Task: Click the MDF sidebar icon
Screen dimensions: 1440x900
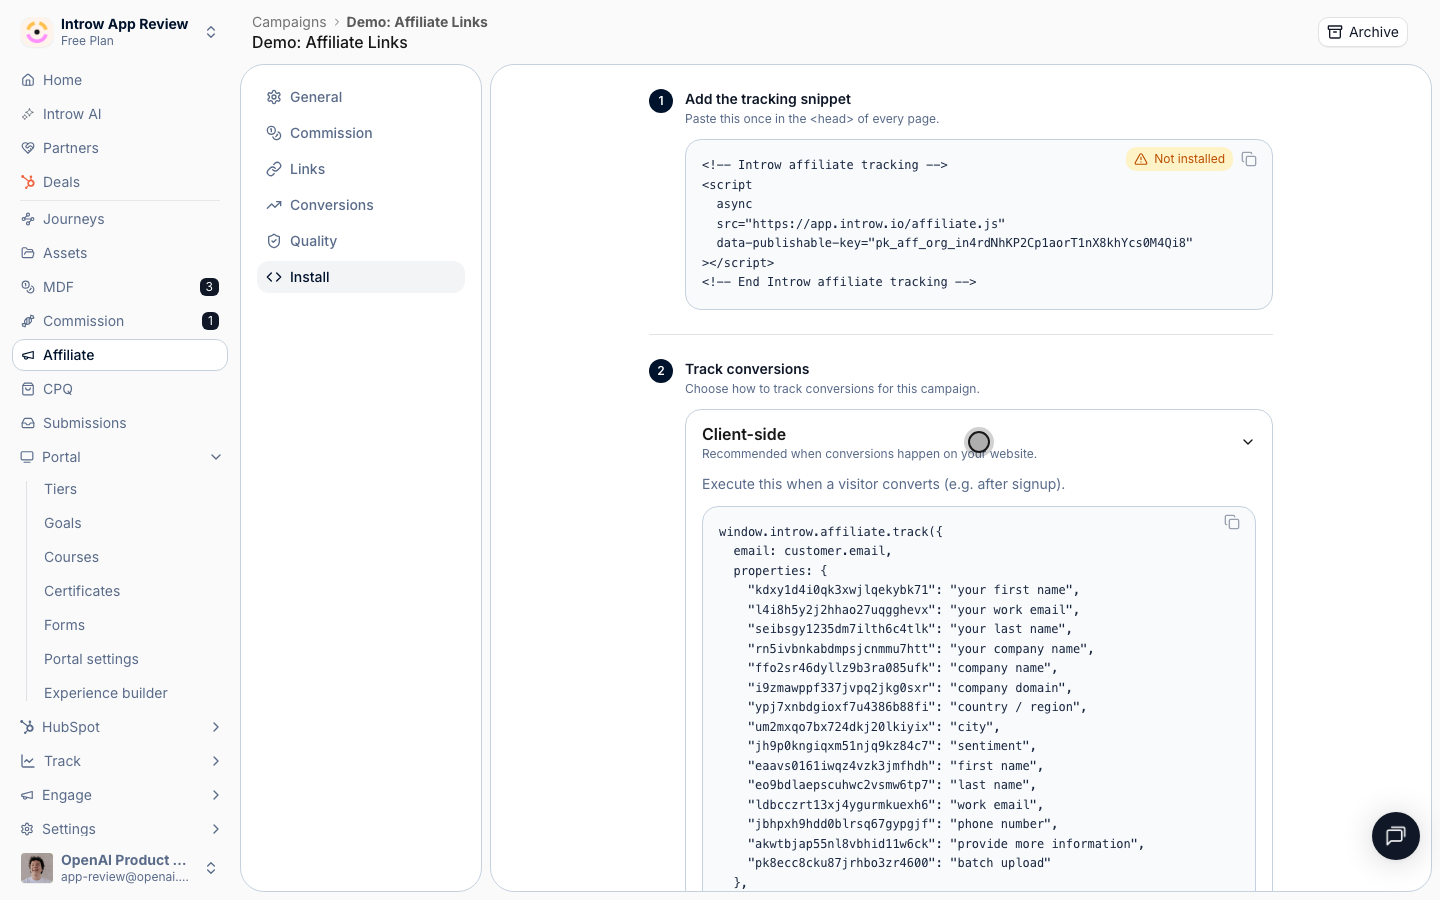Action: tap(28, 287)
